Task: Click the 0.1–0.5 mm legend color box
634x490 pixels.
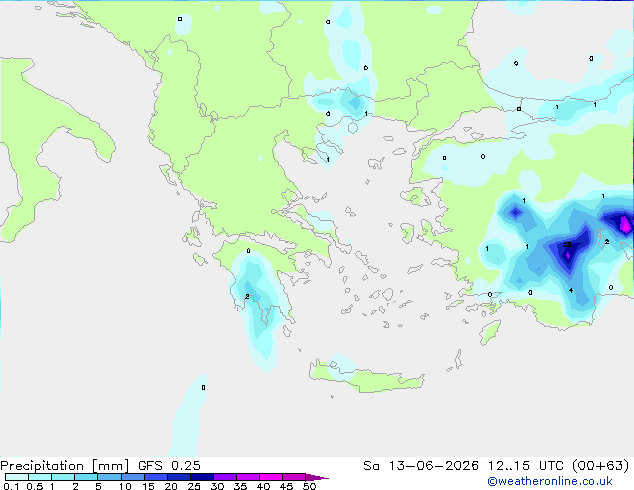Action: point(17,477)
